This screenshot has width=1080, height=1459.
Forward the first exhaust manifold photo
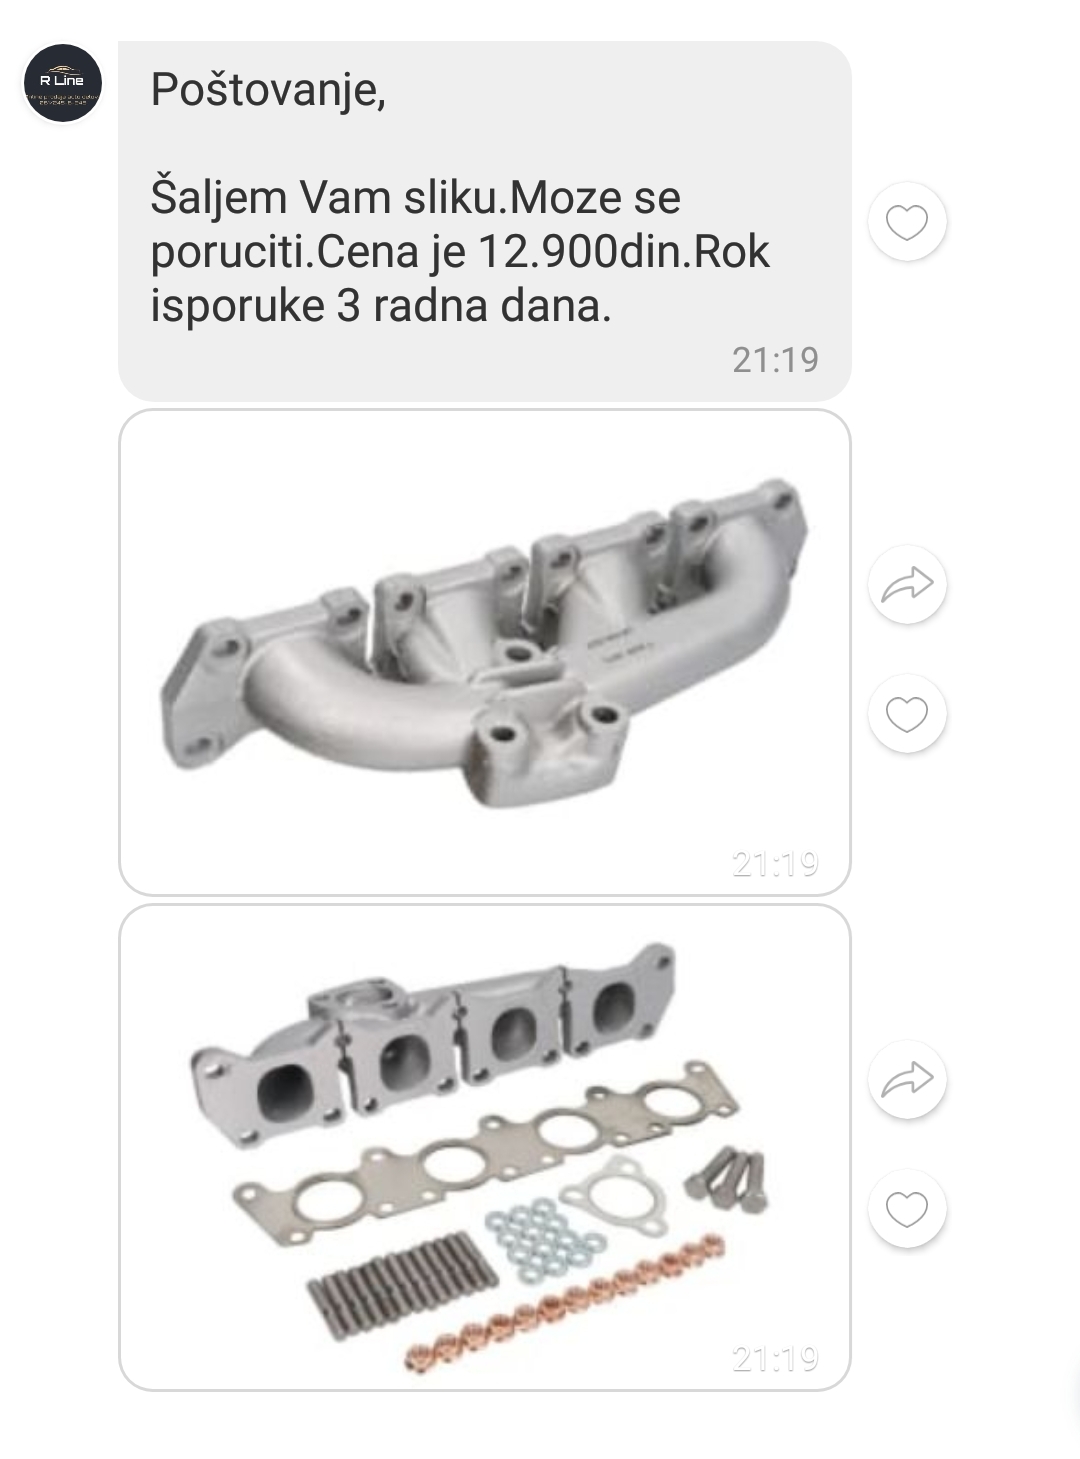[x=907, y=585]
